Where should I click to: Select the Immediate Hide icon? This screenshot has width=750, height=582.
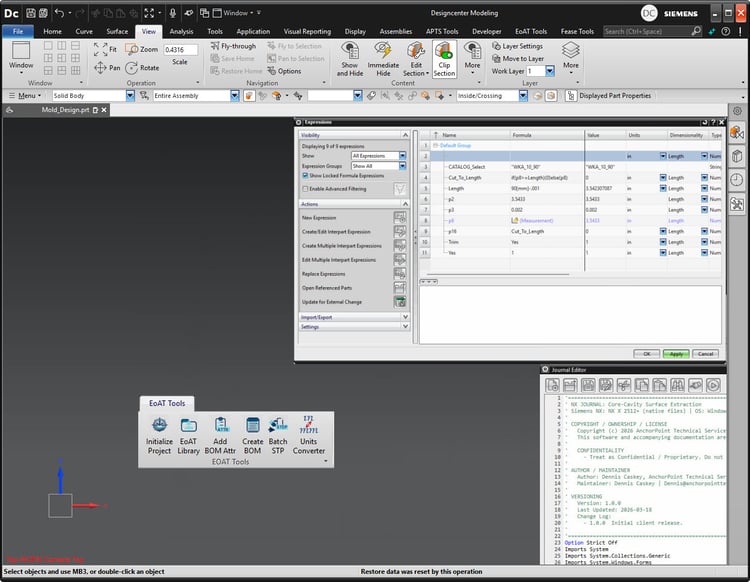pos(383,59)
